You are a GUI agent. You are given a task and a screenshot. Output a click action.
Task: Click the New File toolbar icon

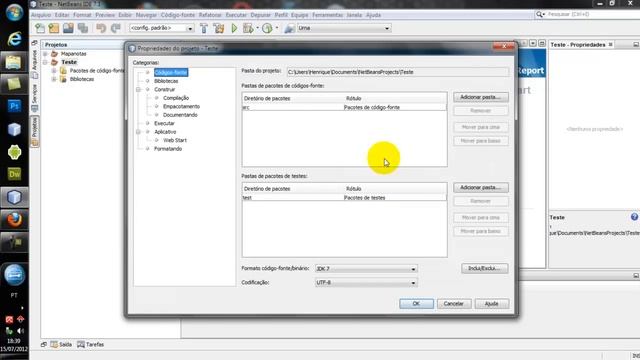(40, 28)
